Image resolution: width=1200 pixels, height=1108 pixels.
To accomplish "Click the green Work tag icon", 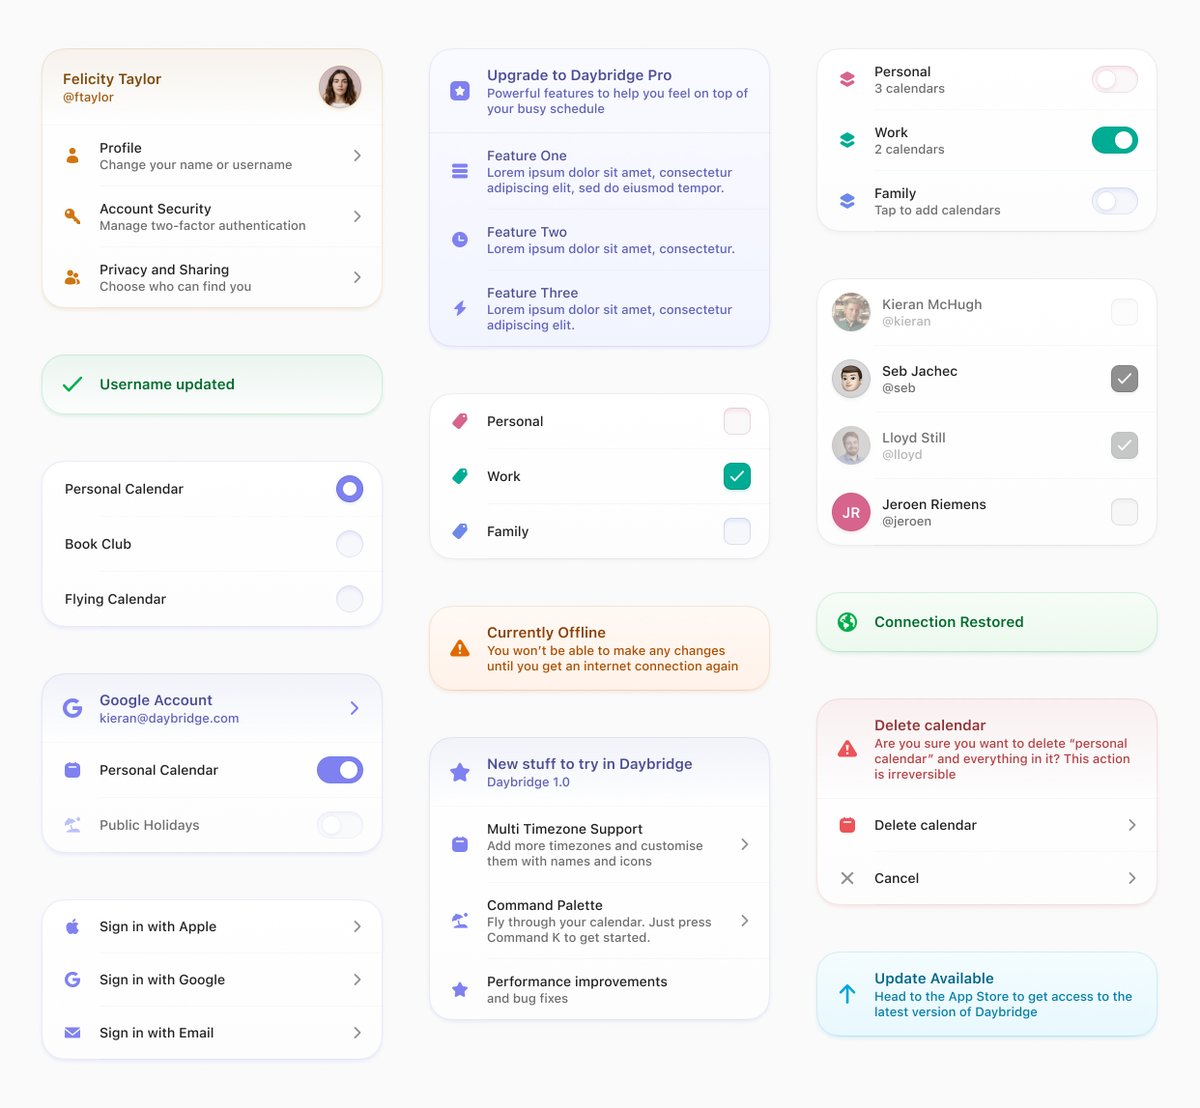I will (x=460, y=476).
